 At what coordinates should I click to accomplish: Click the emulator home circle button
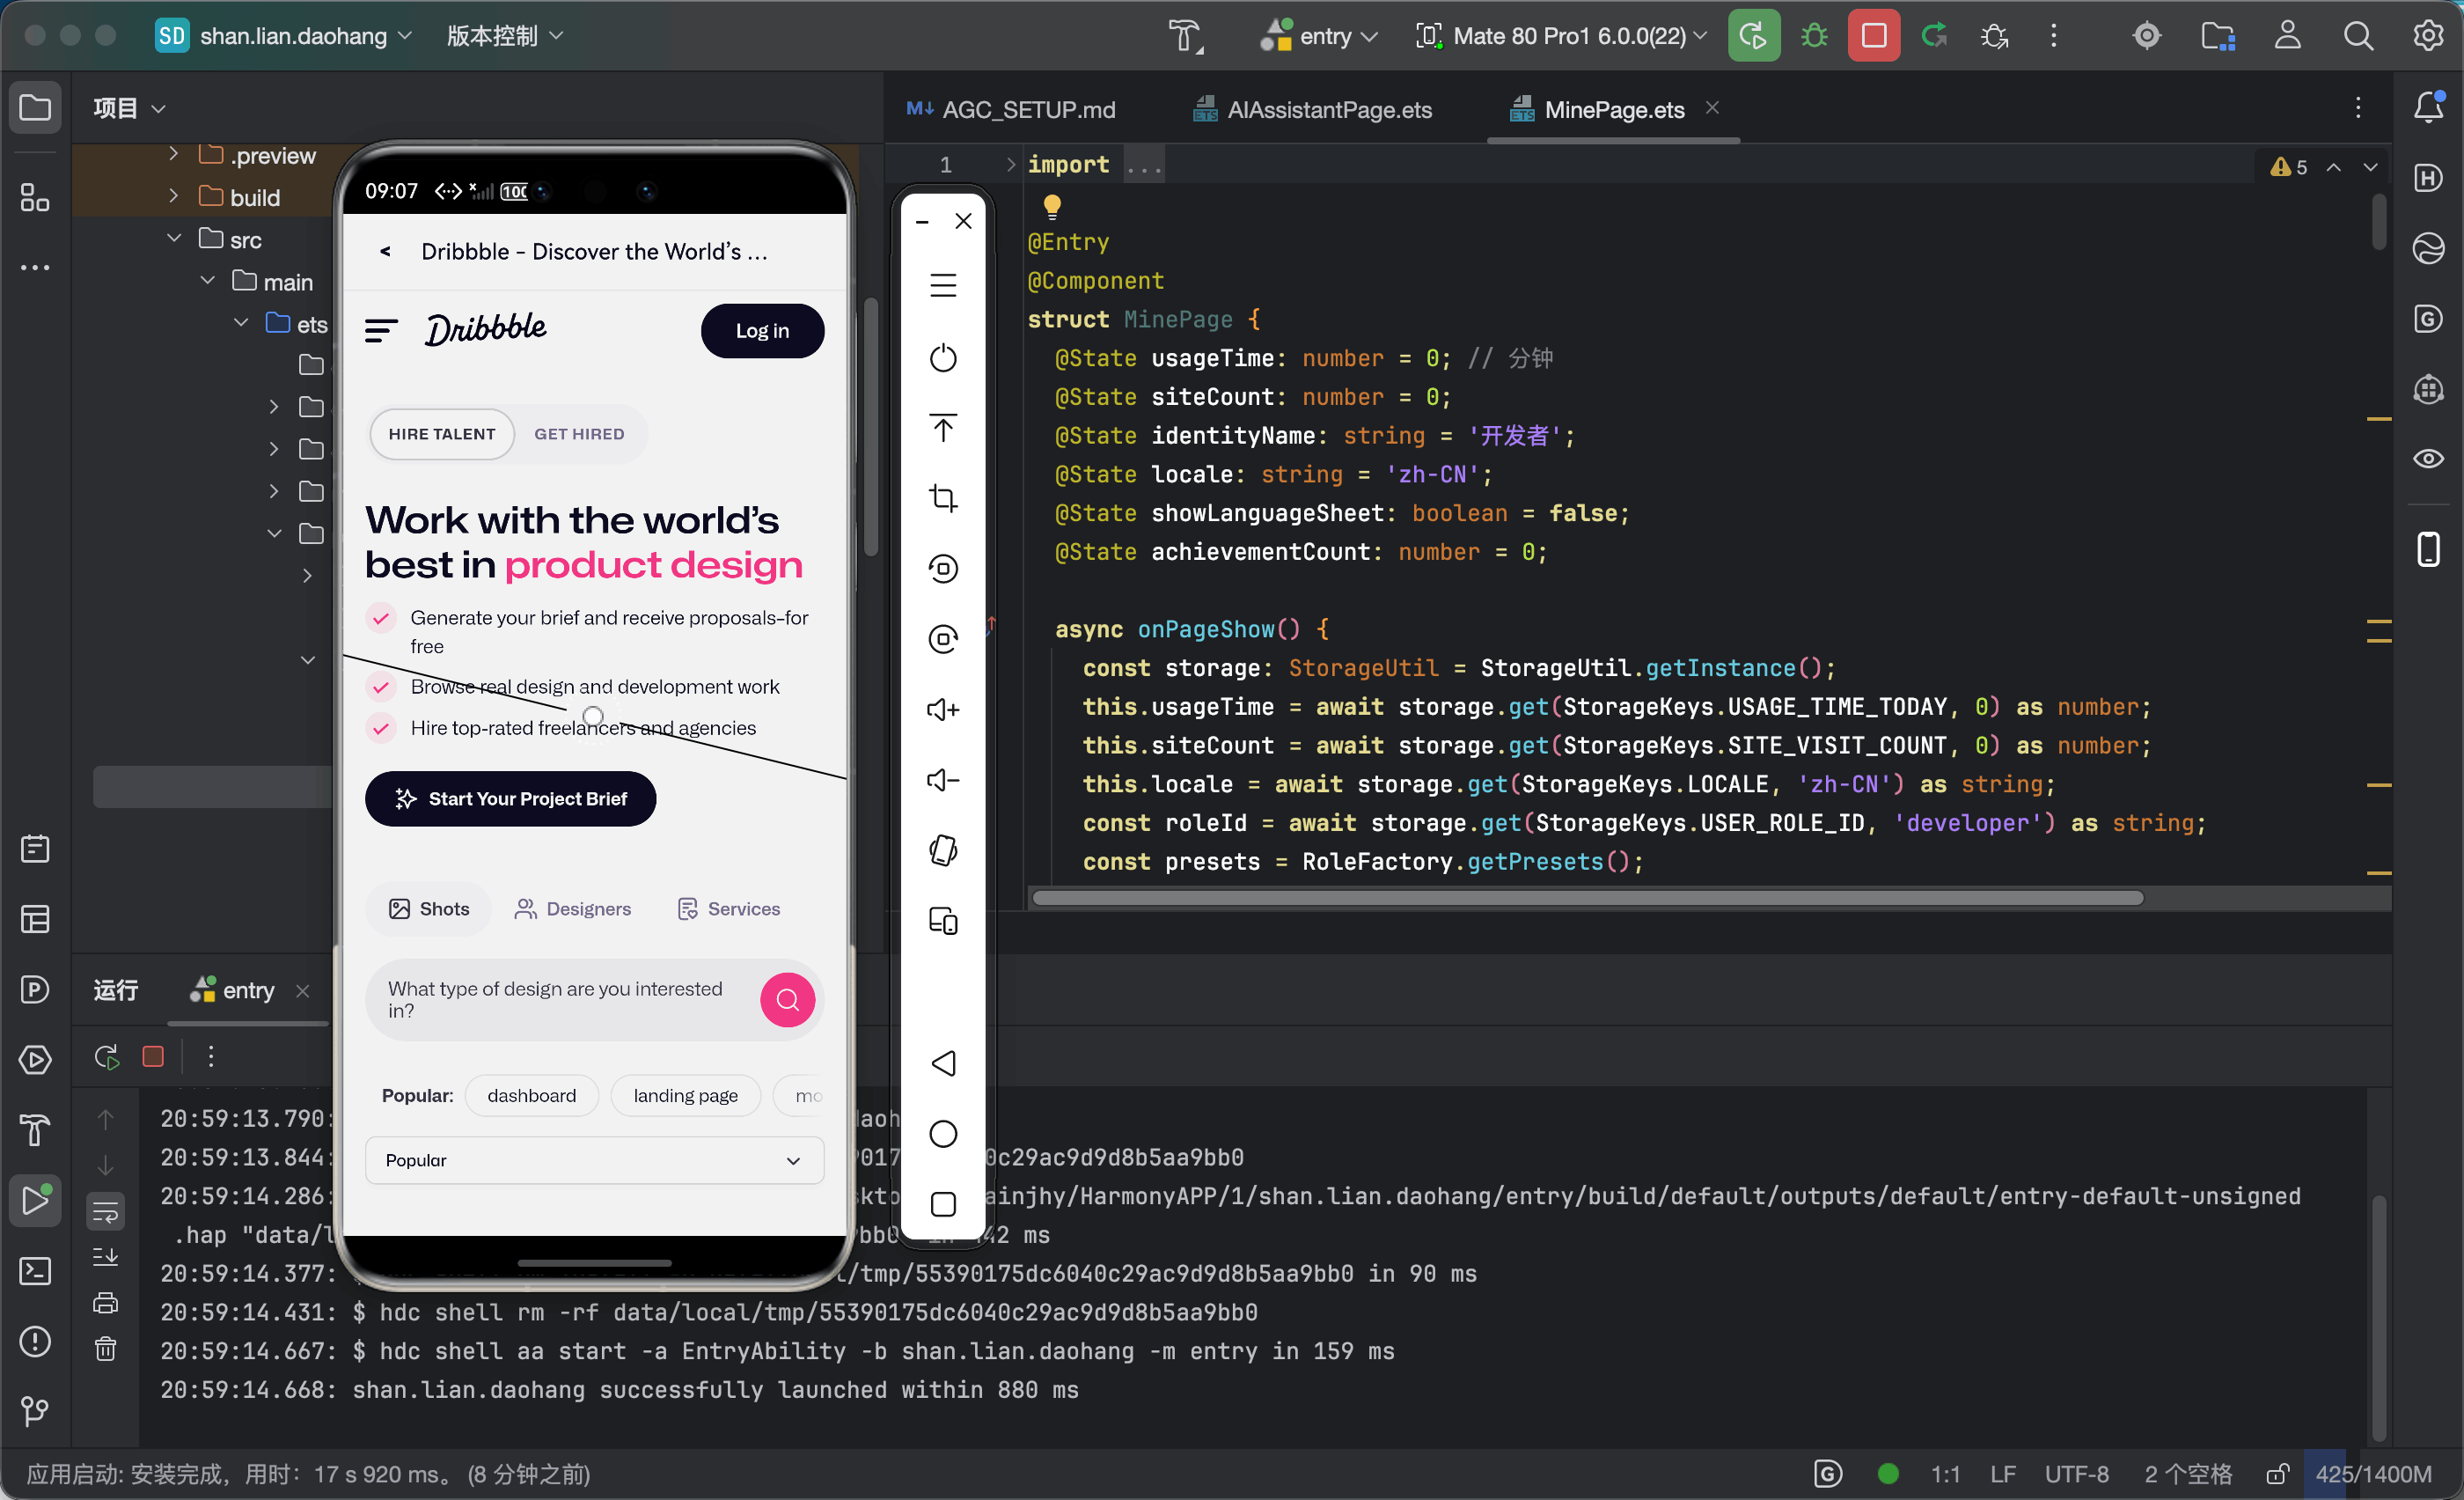pyautogui.click(x=943, y=1133)
